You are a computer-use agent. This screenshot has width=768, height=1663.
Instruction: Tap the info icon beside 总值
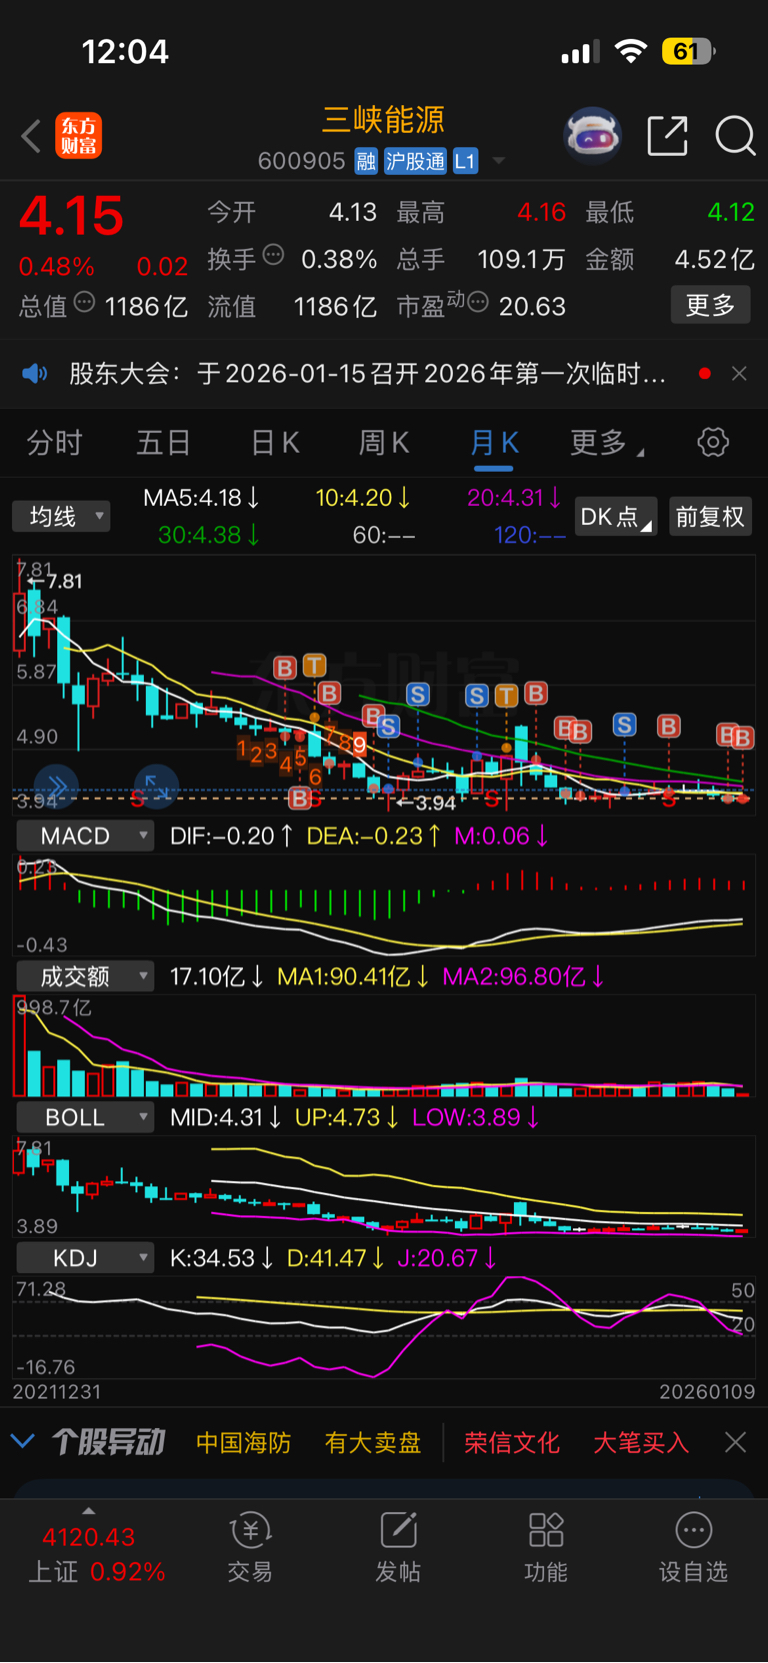[x=85, y=302]
